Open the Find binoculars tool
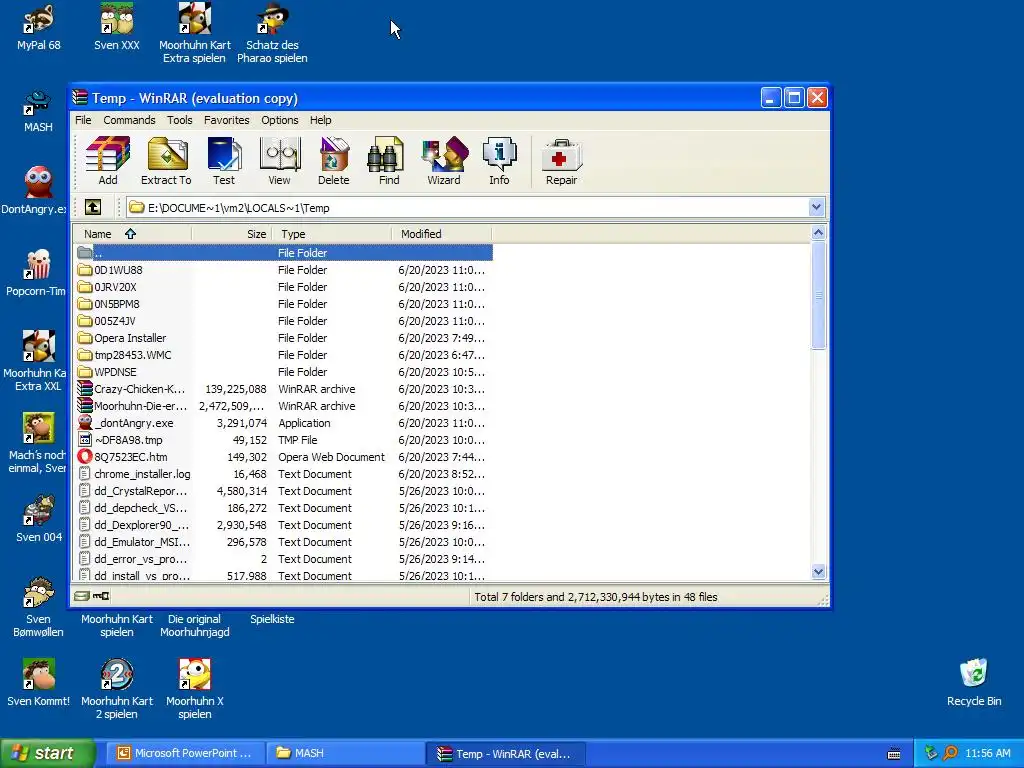The height and width of the screenshot is (768, 1024). point(389,161)
